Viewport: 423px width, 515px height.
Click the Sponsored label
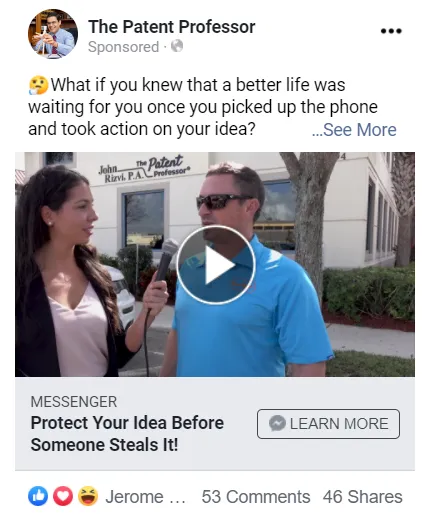[123, 47]
